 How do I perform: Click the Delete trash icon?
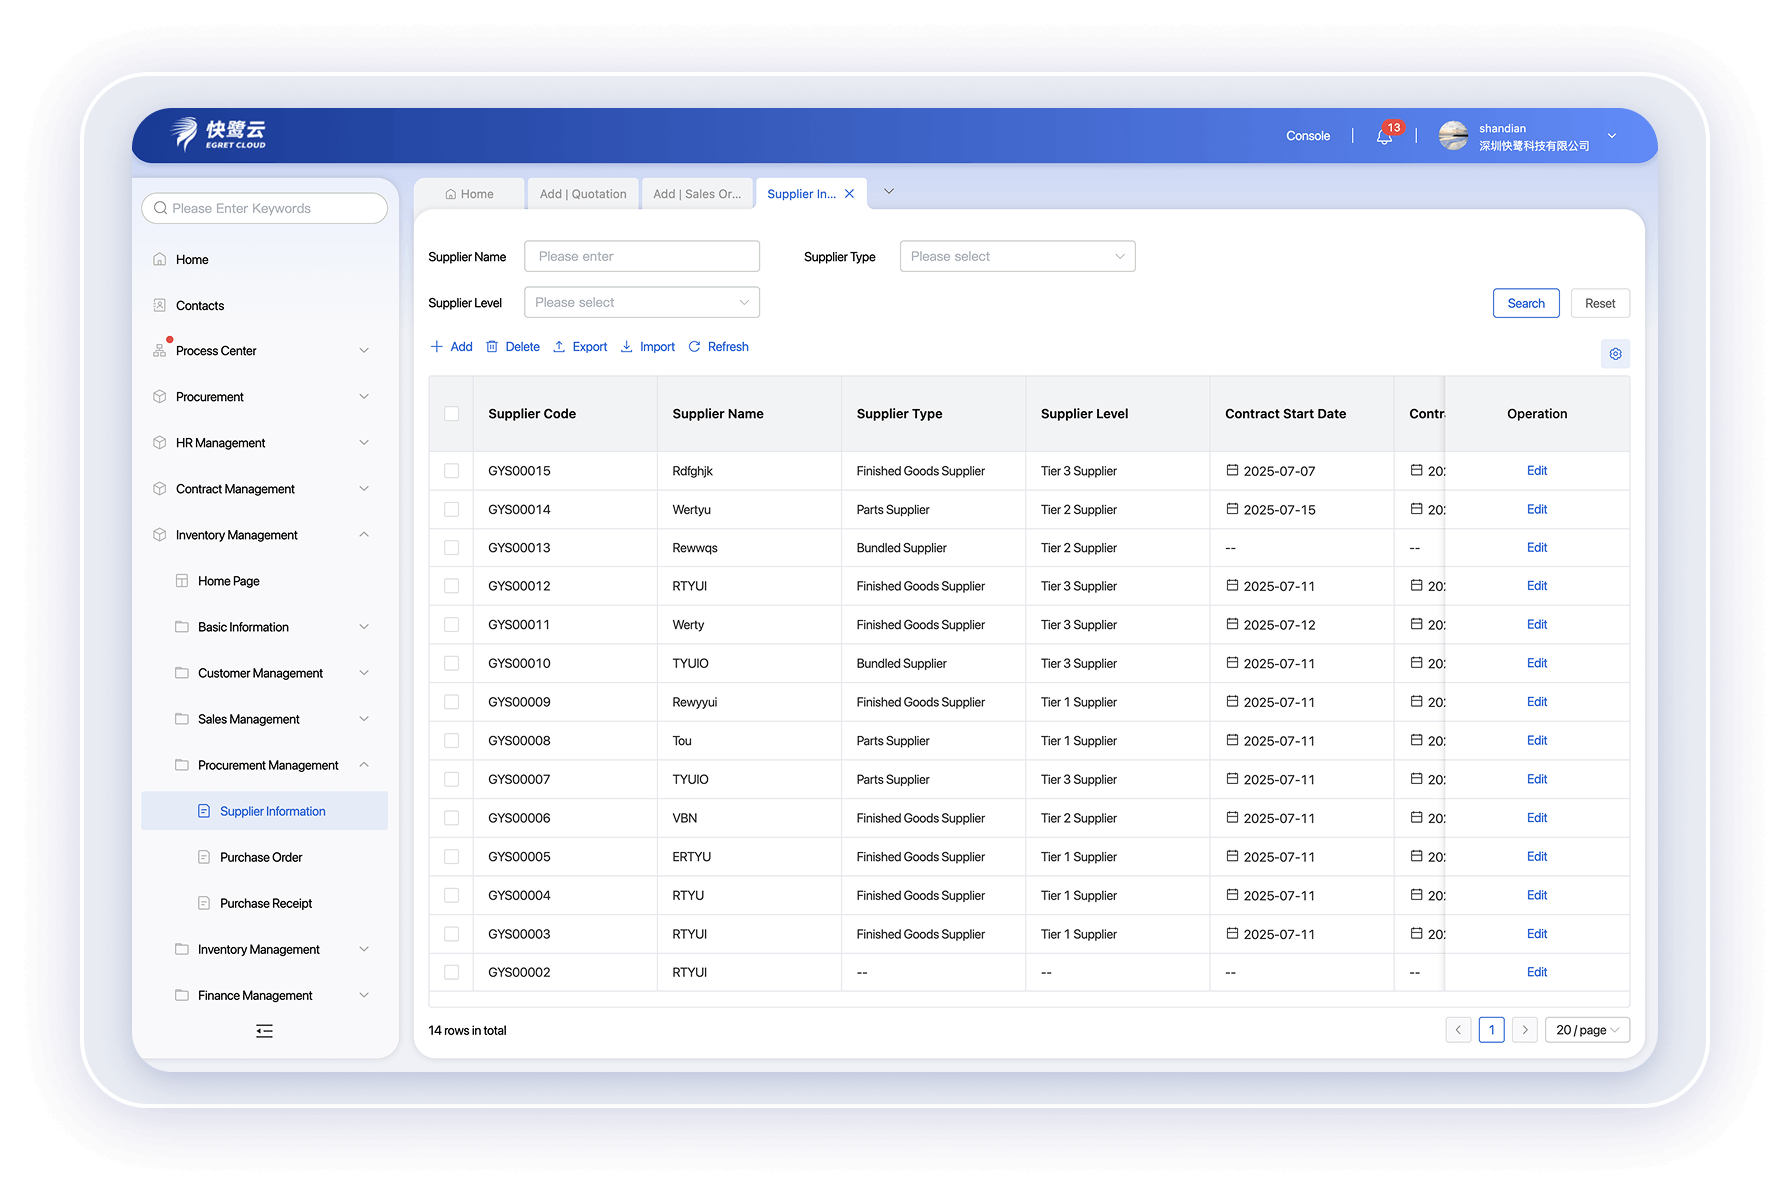tap(492, 347)
